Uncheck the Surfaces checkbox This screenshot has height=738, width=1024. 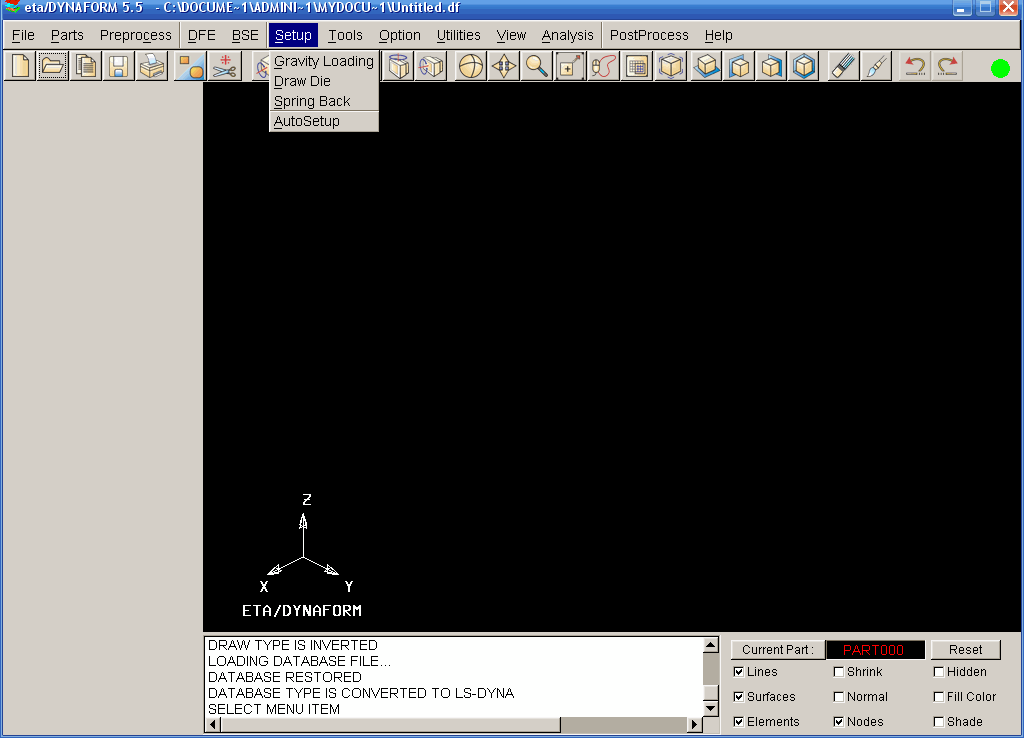739,697
